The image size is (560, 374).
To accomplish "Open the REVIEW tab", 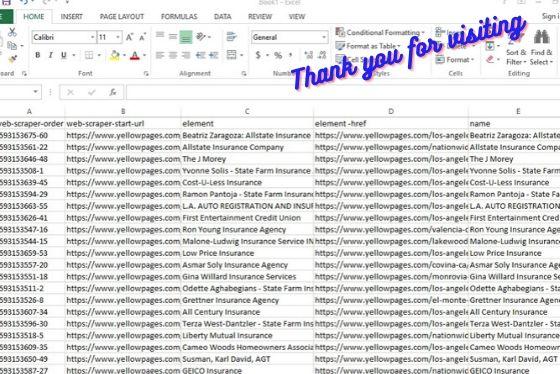I will point(260,17).
